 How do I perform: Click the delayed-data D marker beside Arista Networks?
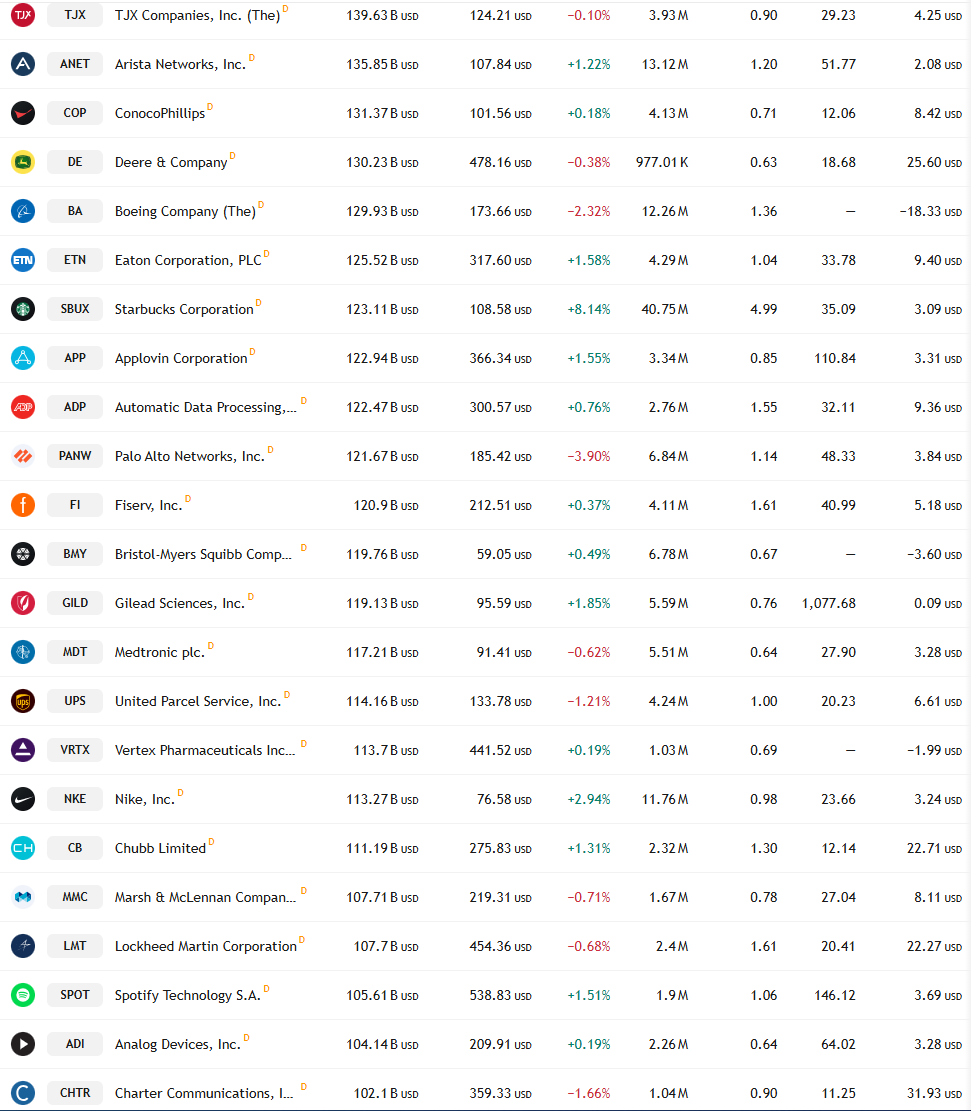point(252,57)
